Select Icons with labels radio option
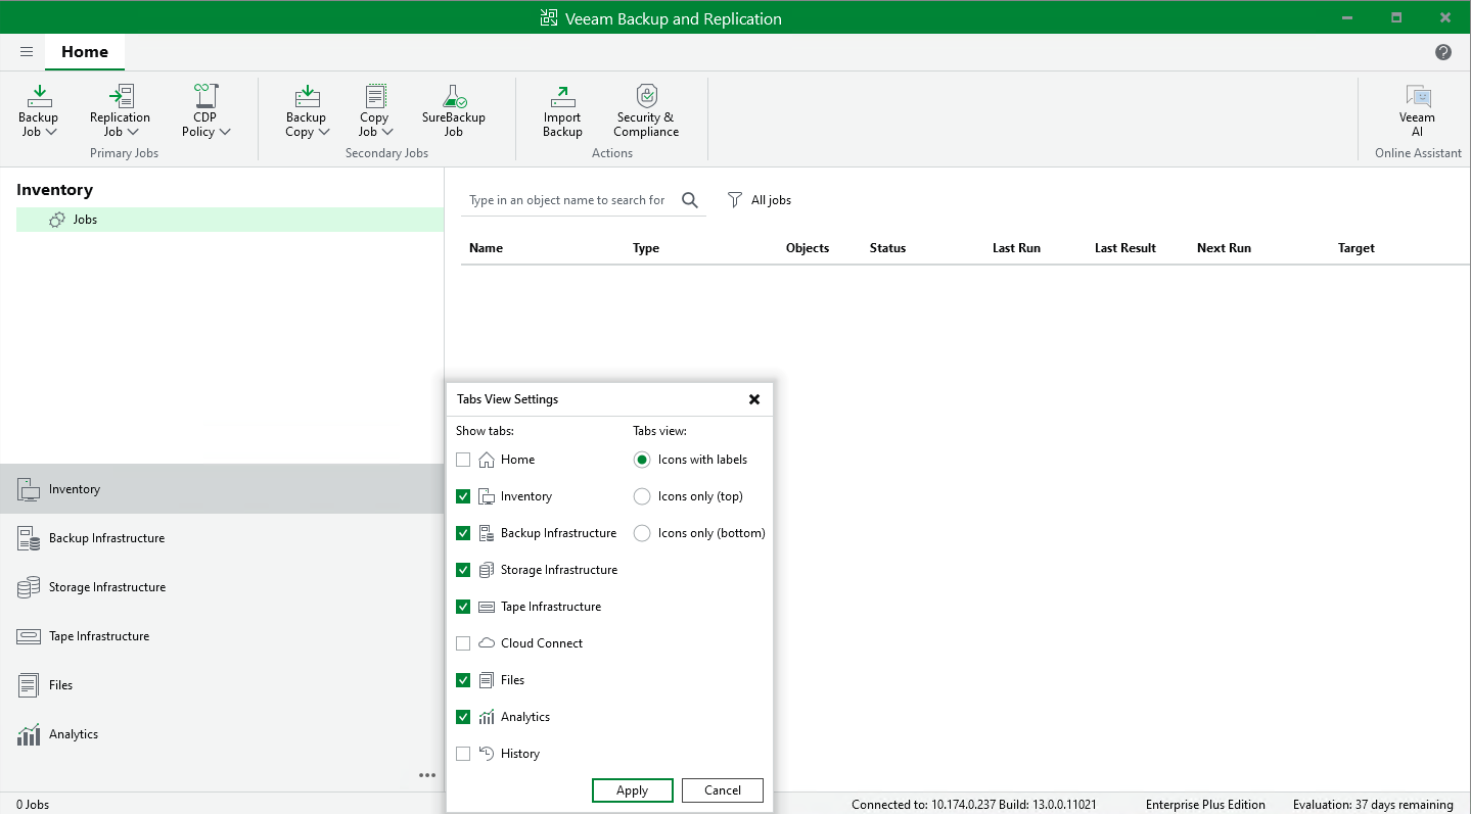This screenshot has height=814, width=1471. 642,460
